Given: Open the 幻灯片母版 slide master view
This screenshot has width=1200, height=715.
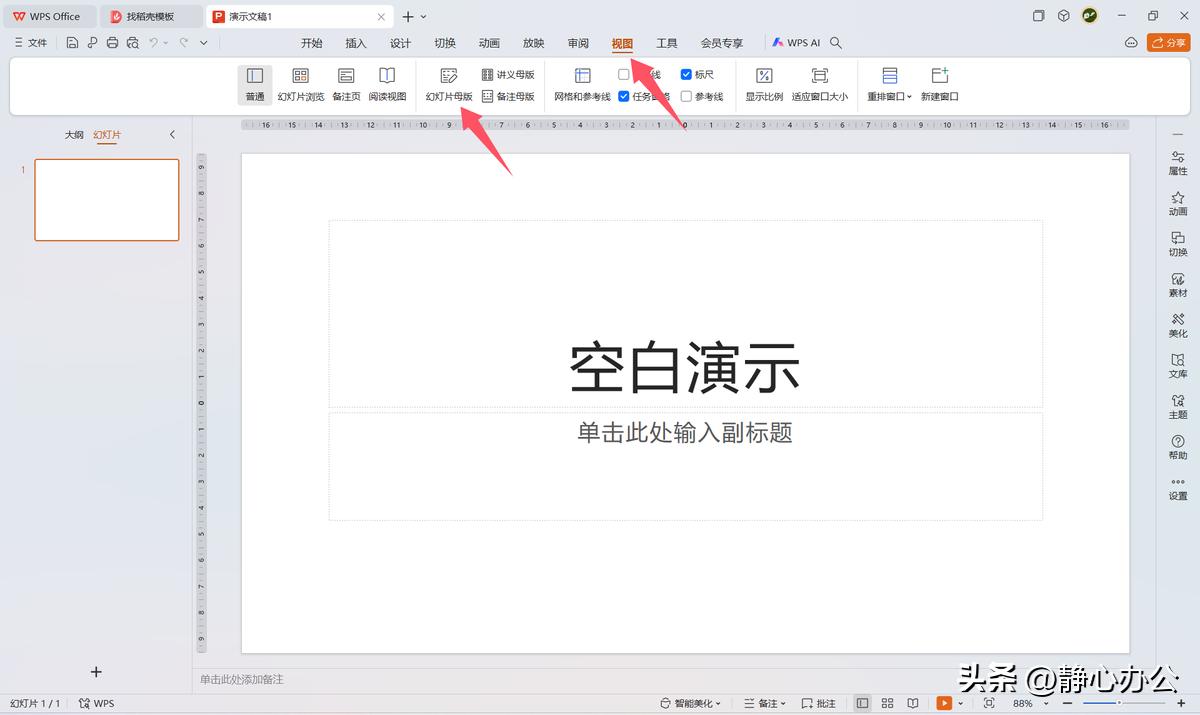Looking at the screenshot, I should click(x=448, y=84).
